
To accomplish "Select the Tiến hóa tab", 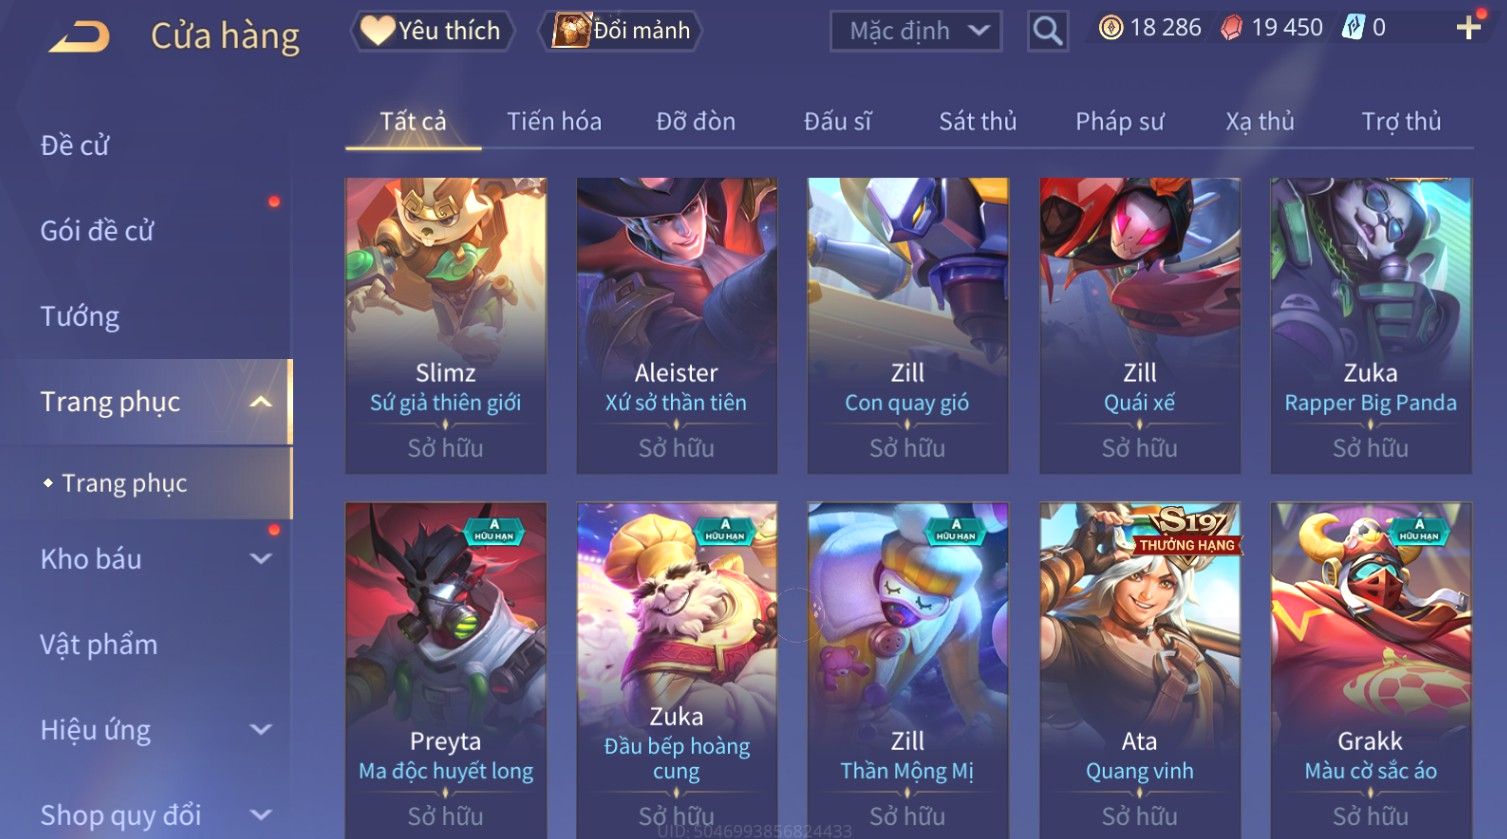I will [x=554, y=122].
